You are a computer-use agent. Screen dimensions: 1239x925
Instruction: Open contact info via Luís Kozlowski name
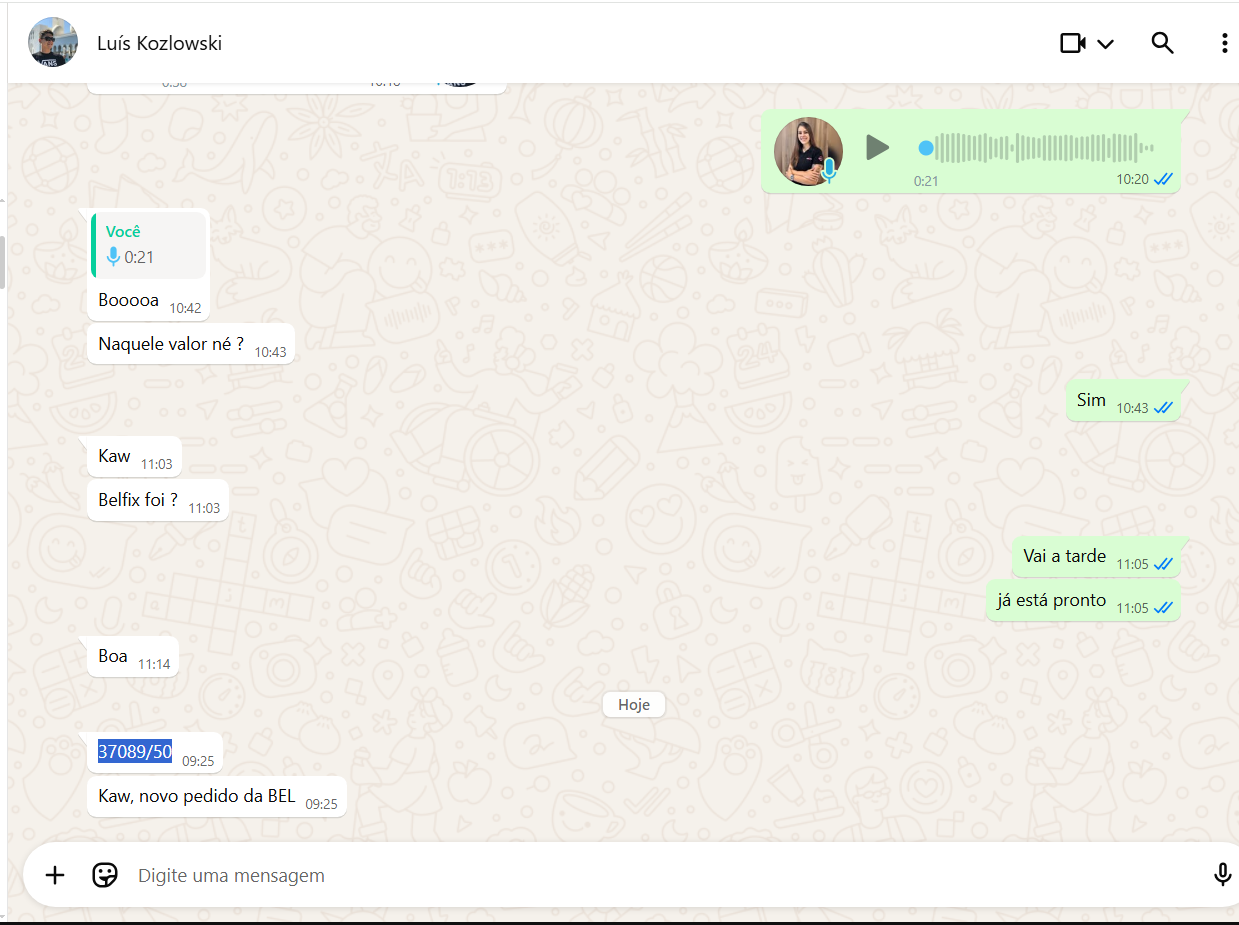tap(159, 43)
